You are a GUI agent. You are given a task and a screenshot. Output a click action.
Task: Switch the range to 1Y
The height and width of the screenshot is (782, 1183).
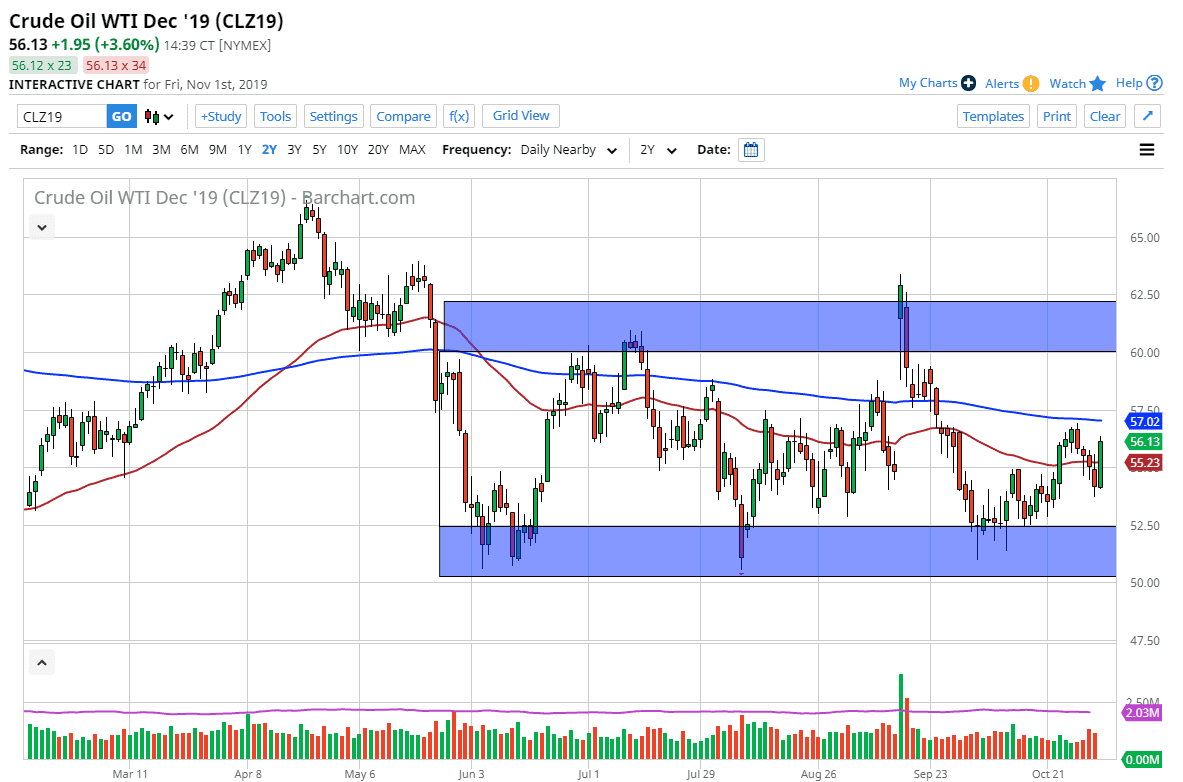244,149
